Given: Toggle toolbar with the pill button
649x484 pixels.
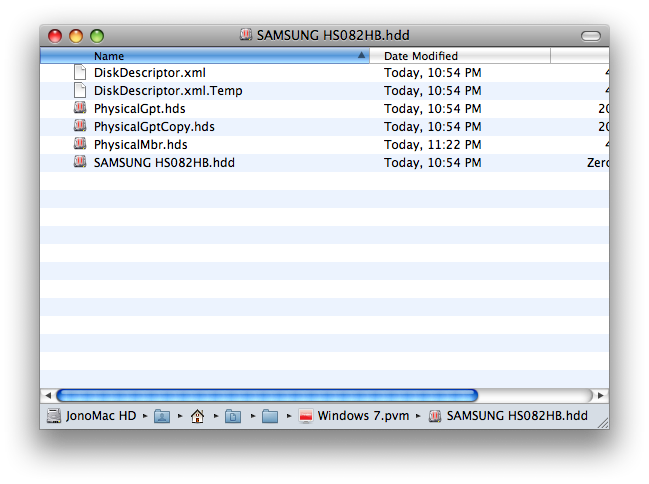Looking at the screenshot, I should click(591, 36).
